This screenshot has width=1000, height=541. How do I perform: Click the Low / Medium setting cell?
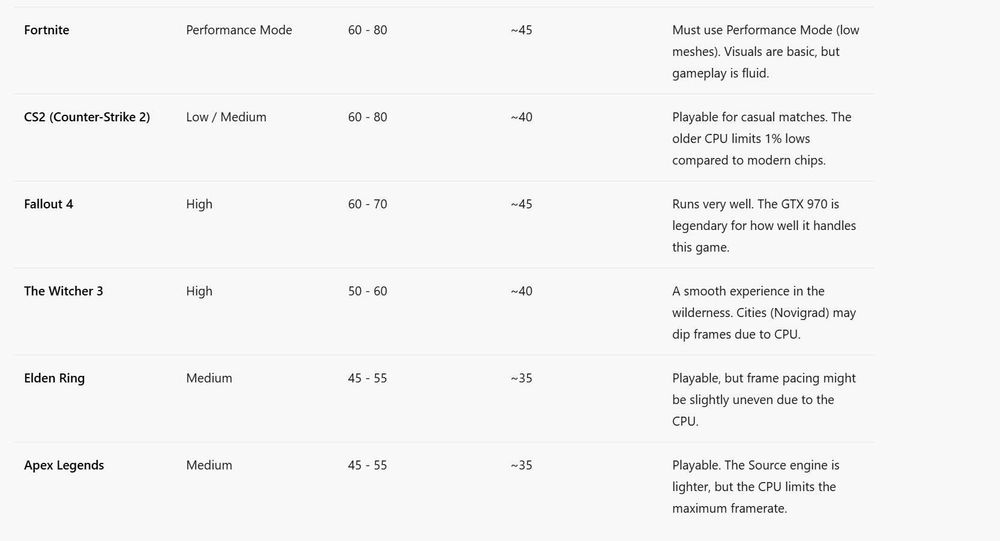point(226,117)
